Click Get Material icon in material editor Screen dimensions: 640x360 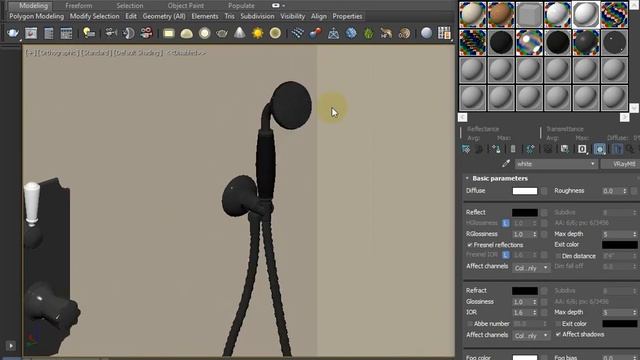pyautogui.click(x=466, y=149)
